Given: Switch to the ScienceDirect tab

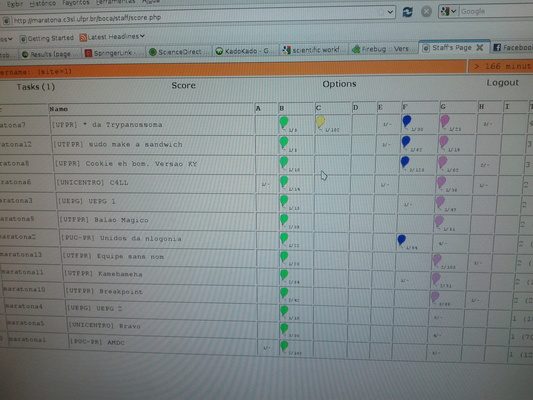Looking at the screenshot, I should pyautogui.click(x=175, y=52).
